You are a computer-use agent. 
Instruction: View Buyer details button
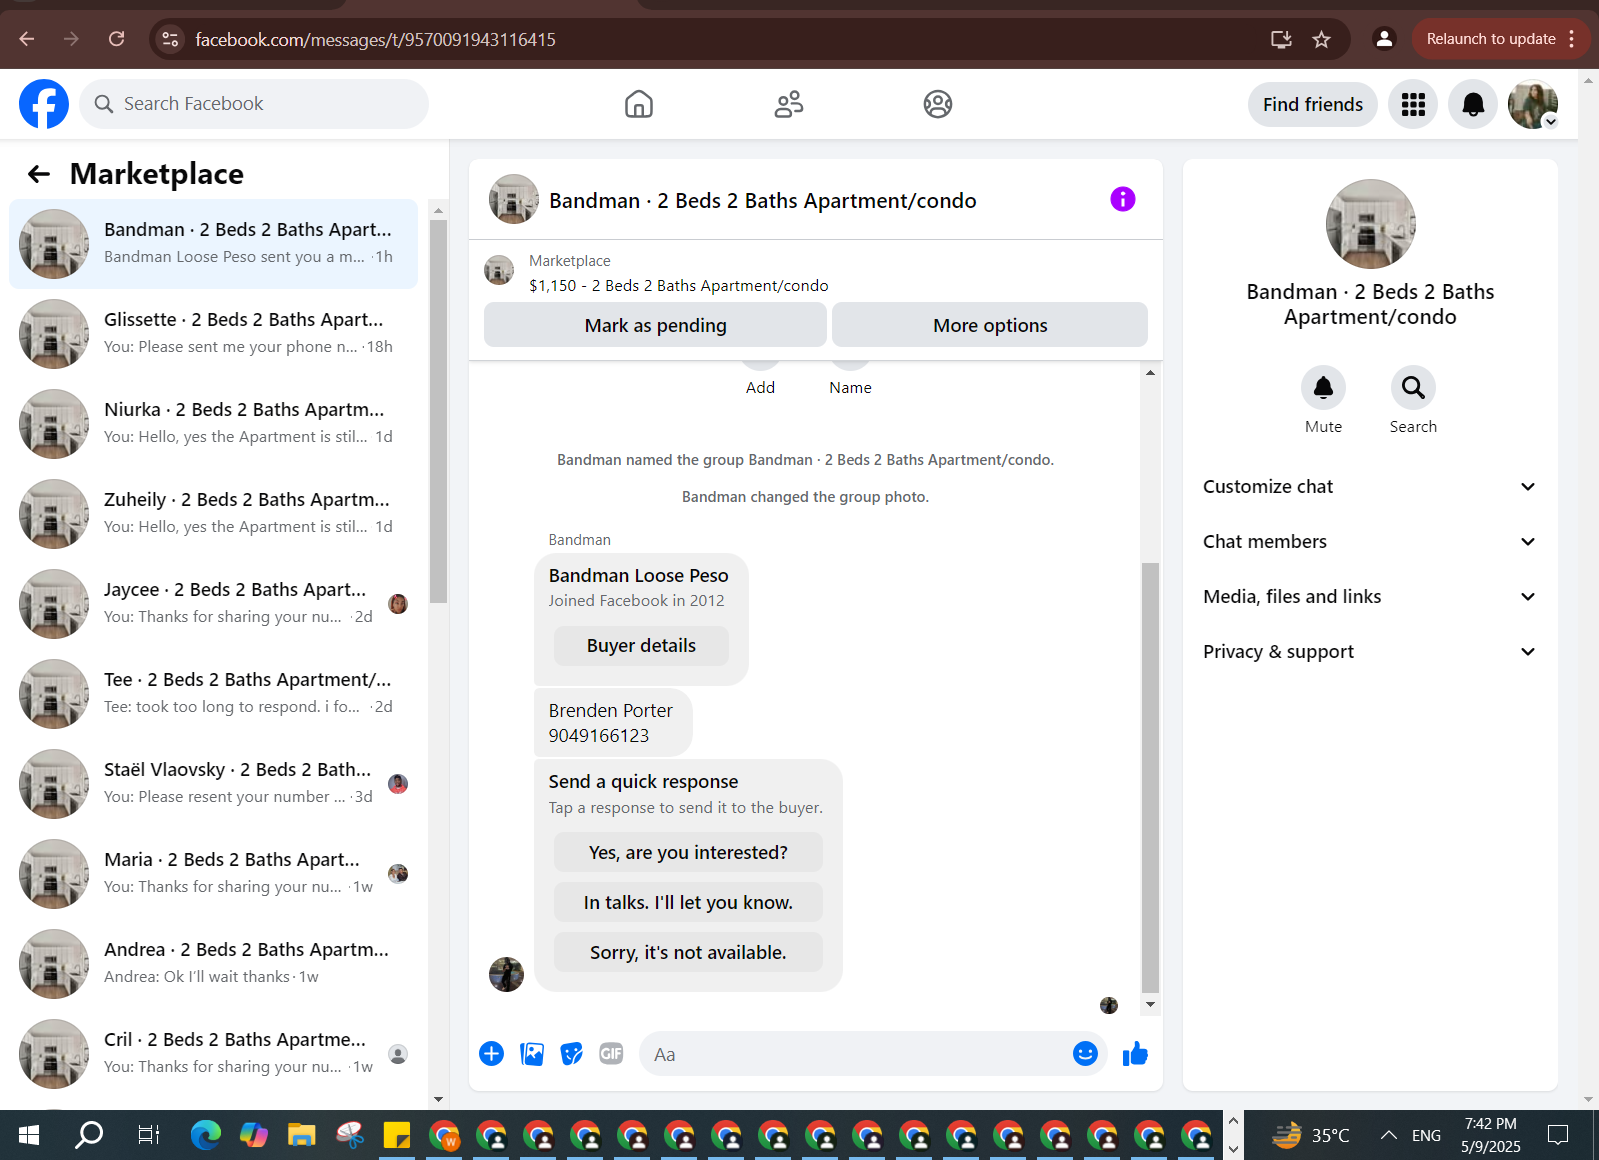(641, 646)
